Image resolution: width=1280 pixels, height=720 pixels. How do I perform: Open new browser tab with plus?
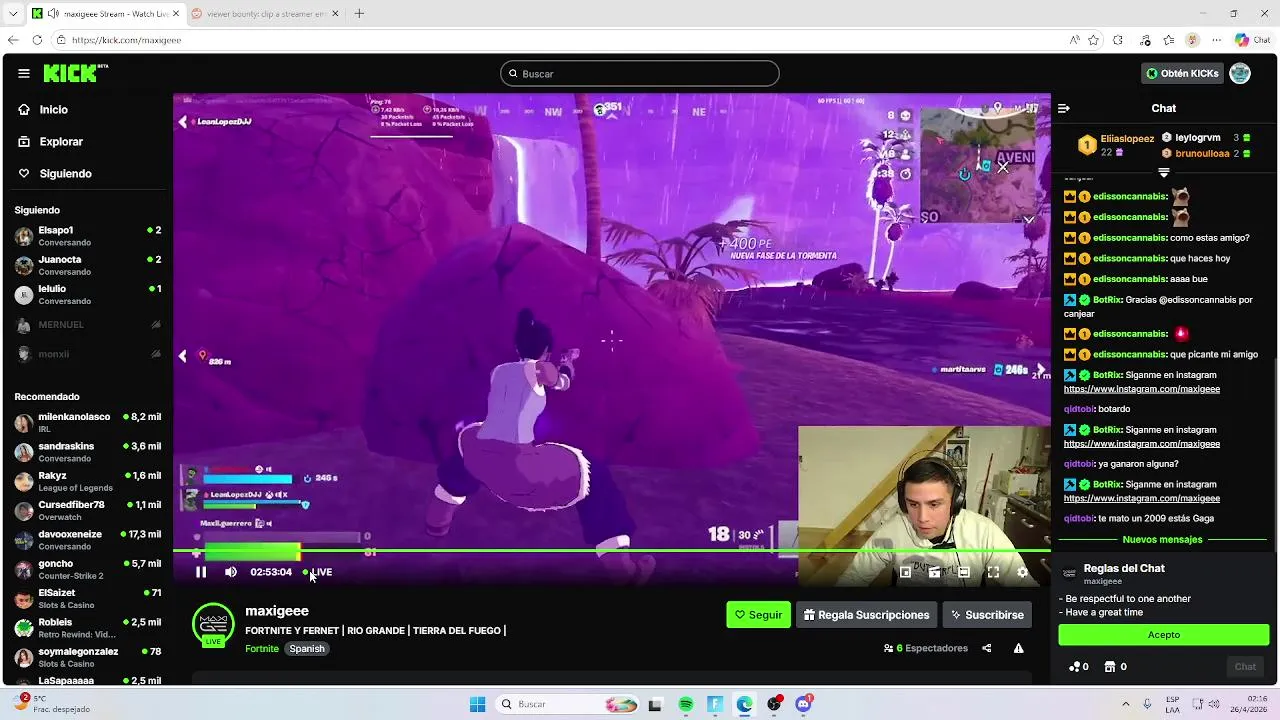click(359, 13)
